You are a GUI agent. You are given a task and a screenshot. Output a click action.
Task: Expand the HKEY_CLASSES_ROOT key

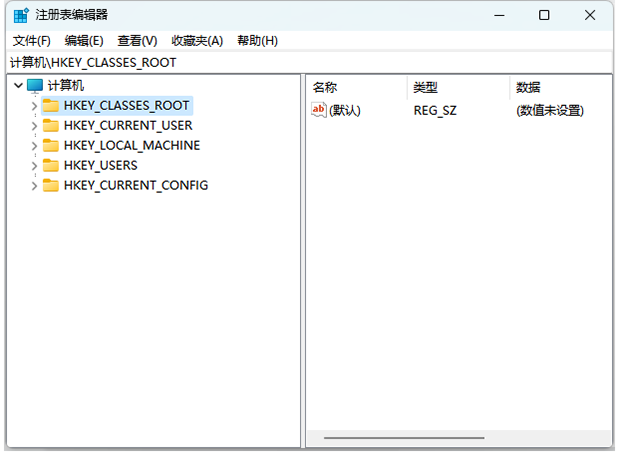point(35,106)
